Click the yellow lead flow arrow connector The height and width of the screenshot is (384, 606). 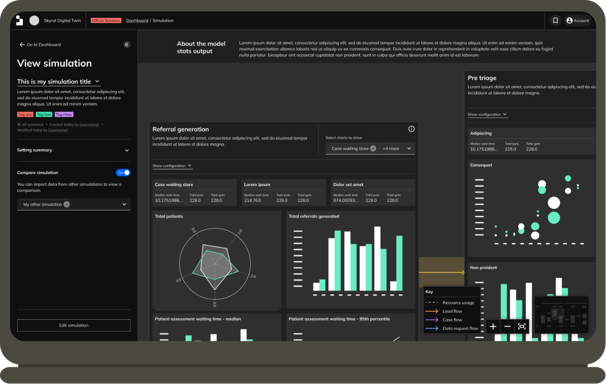pos(442,272)
